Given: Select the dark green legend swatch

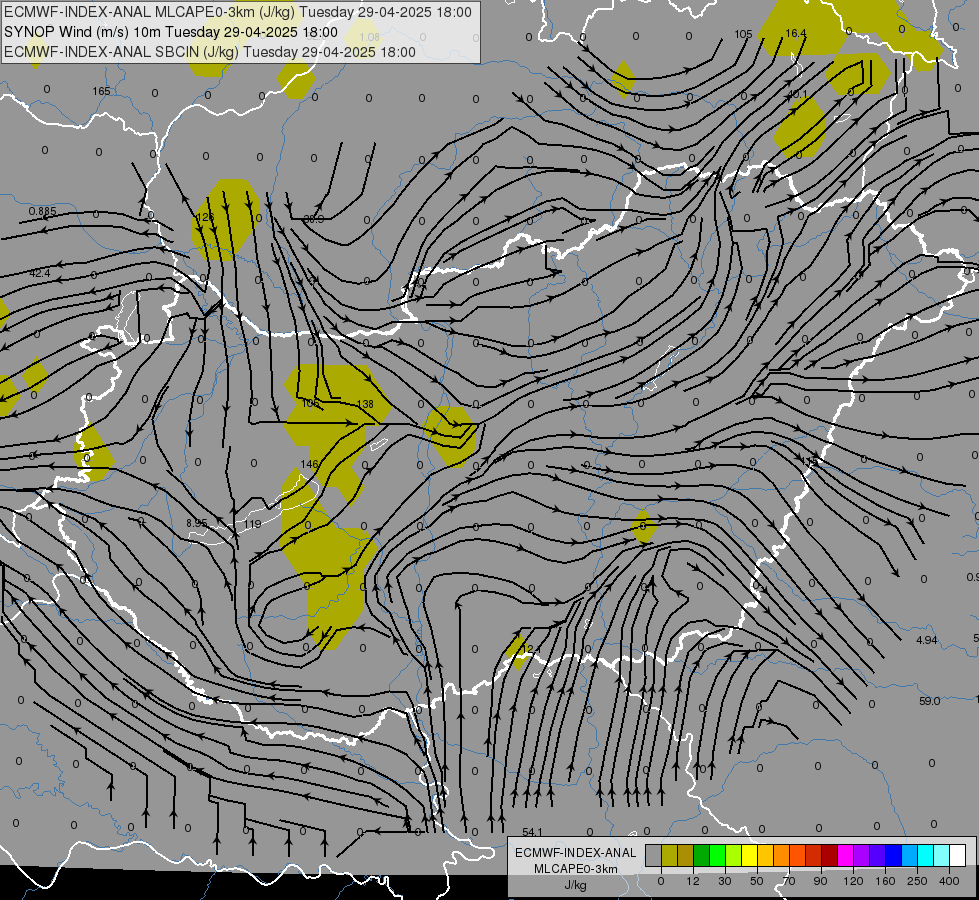Looking at the screenshot, I should (x=702, y=855).
